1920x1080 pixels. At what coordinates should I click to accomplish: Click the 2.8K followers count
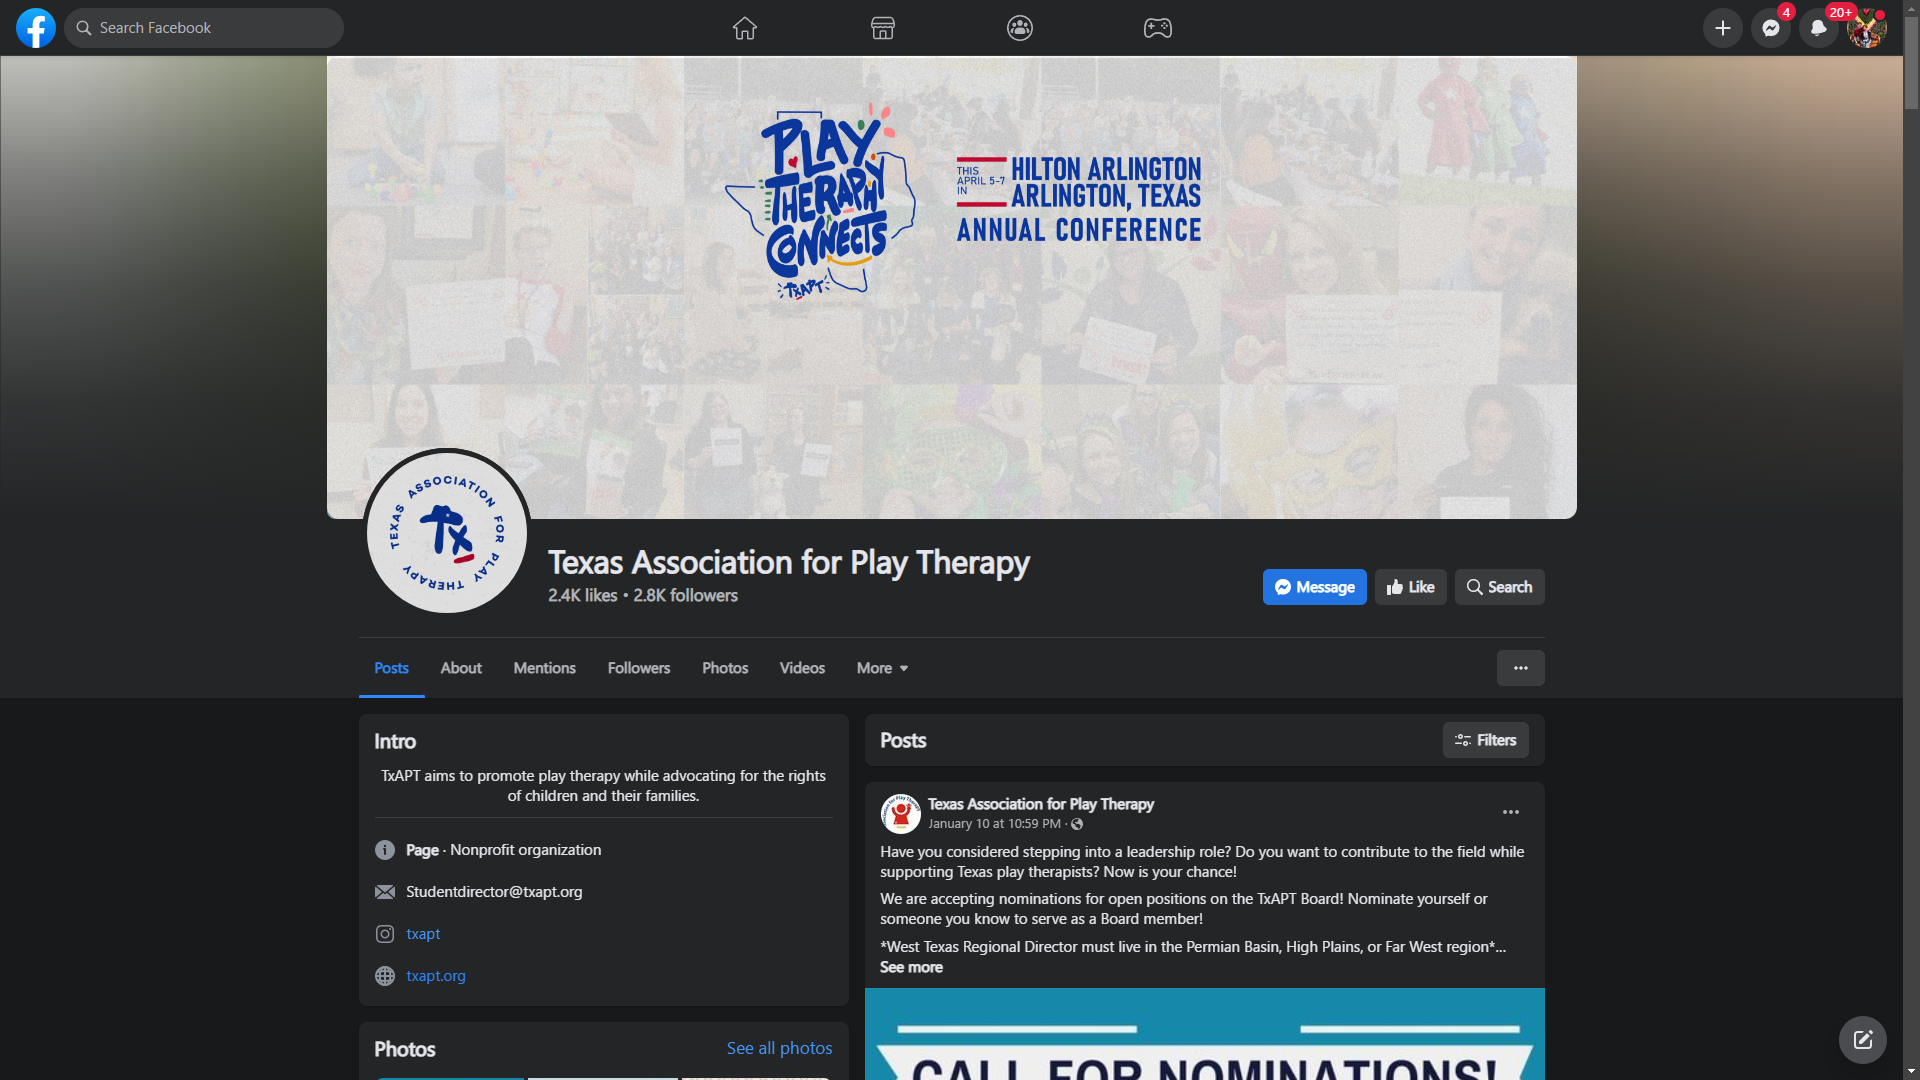point(686,595)
